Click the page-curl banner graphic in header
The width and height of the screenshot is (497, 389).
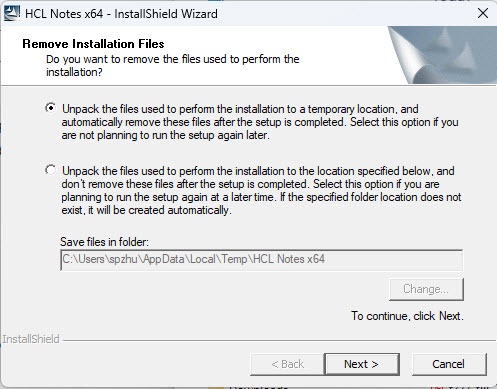[443, 55]
